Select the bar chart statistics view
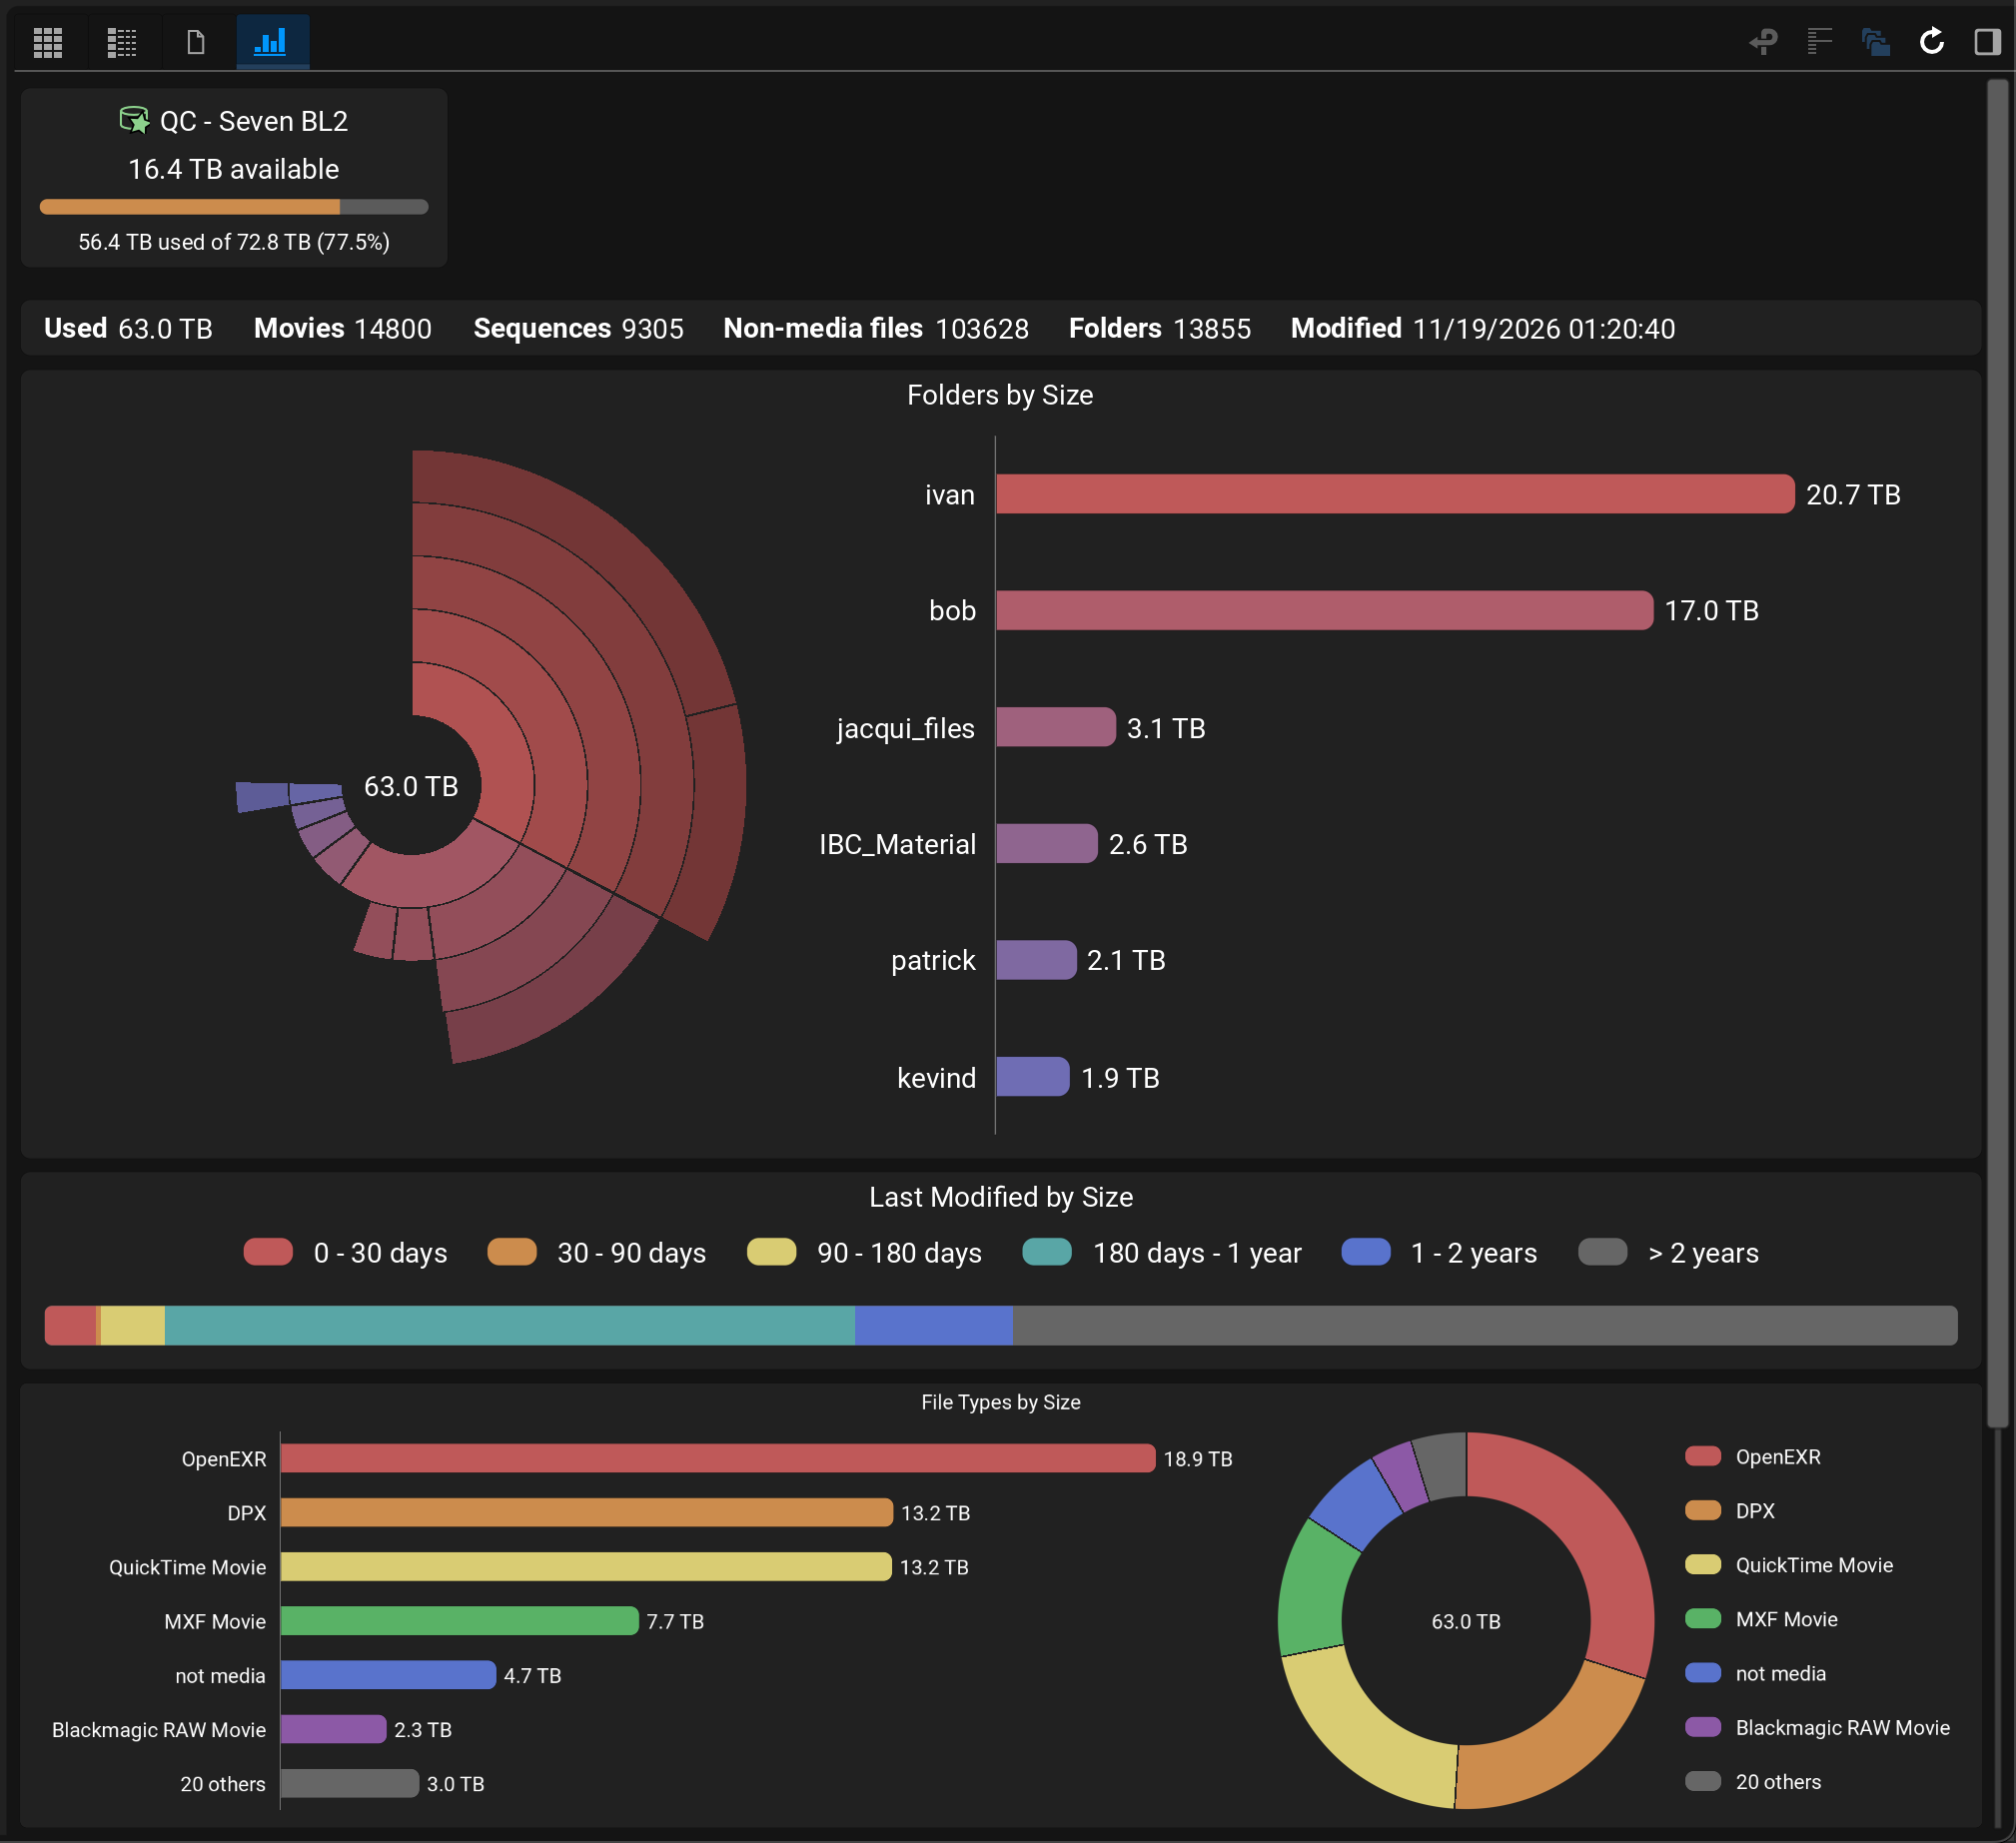 pyautogui.click(x=271, y=42)
